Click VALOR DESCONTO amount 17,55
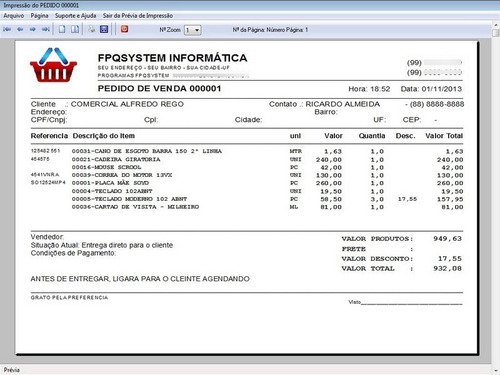This screenshot has width=500, height=375. 450,259
